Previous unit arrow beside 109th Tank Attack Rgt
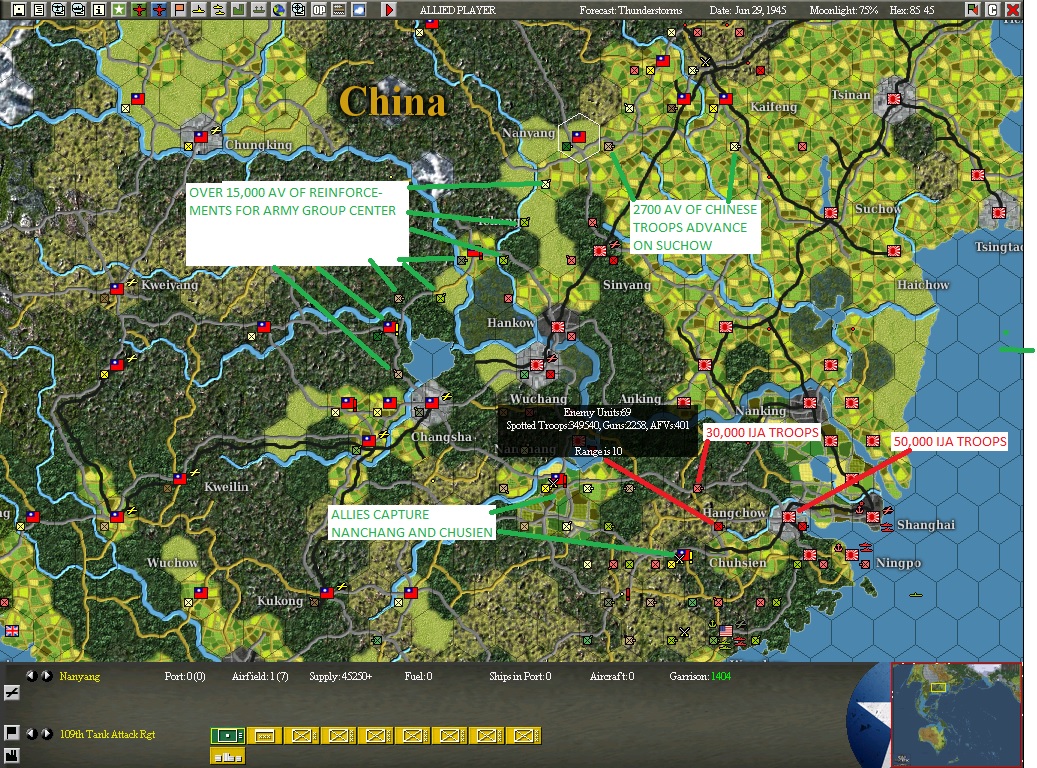 pyautogui.click(x=31, y=734)
